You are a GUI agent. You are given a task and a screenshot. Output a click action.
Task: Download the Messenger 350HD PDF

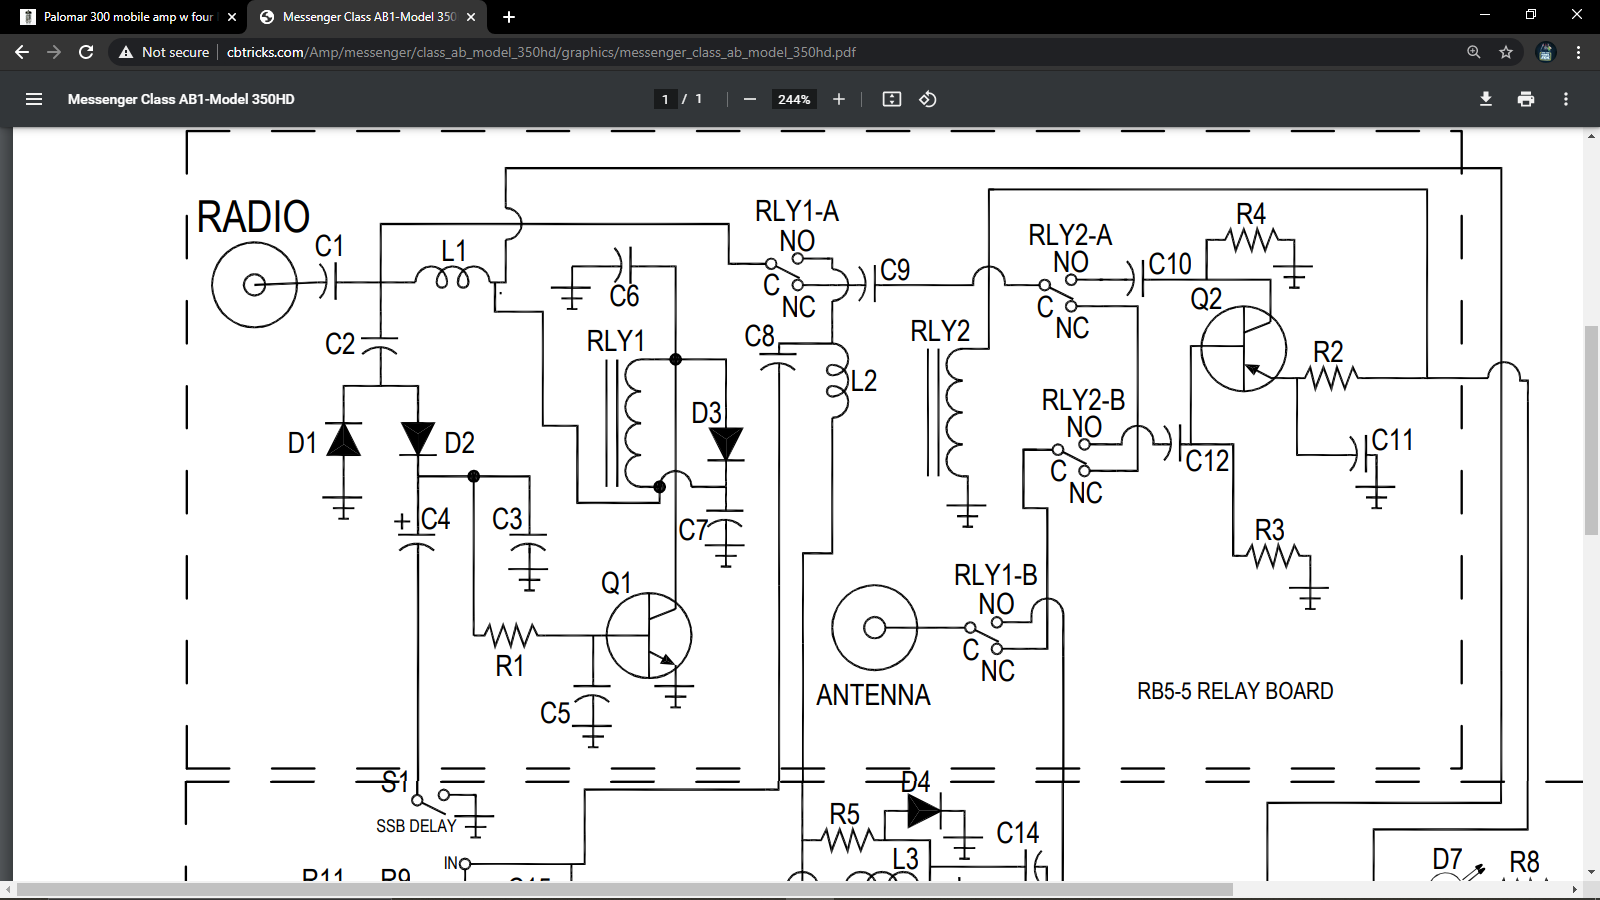[1486, 99]
